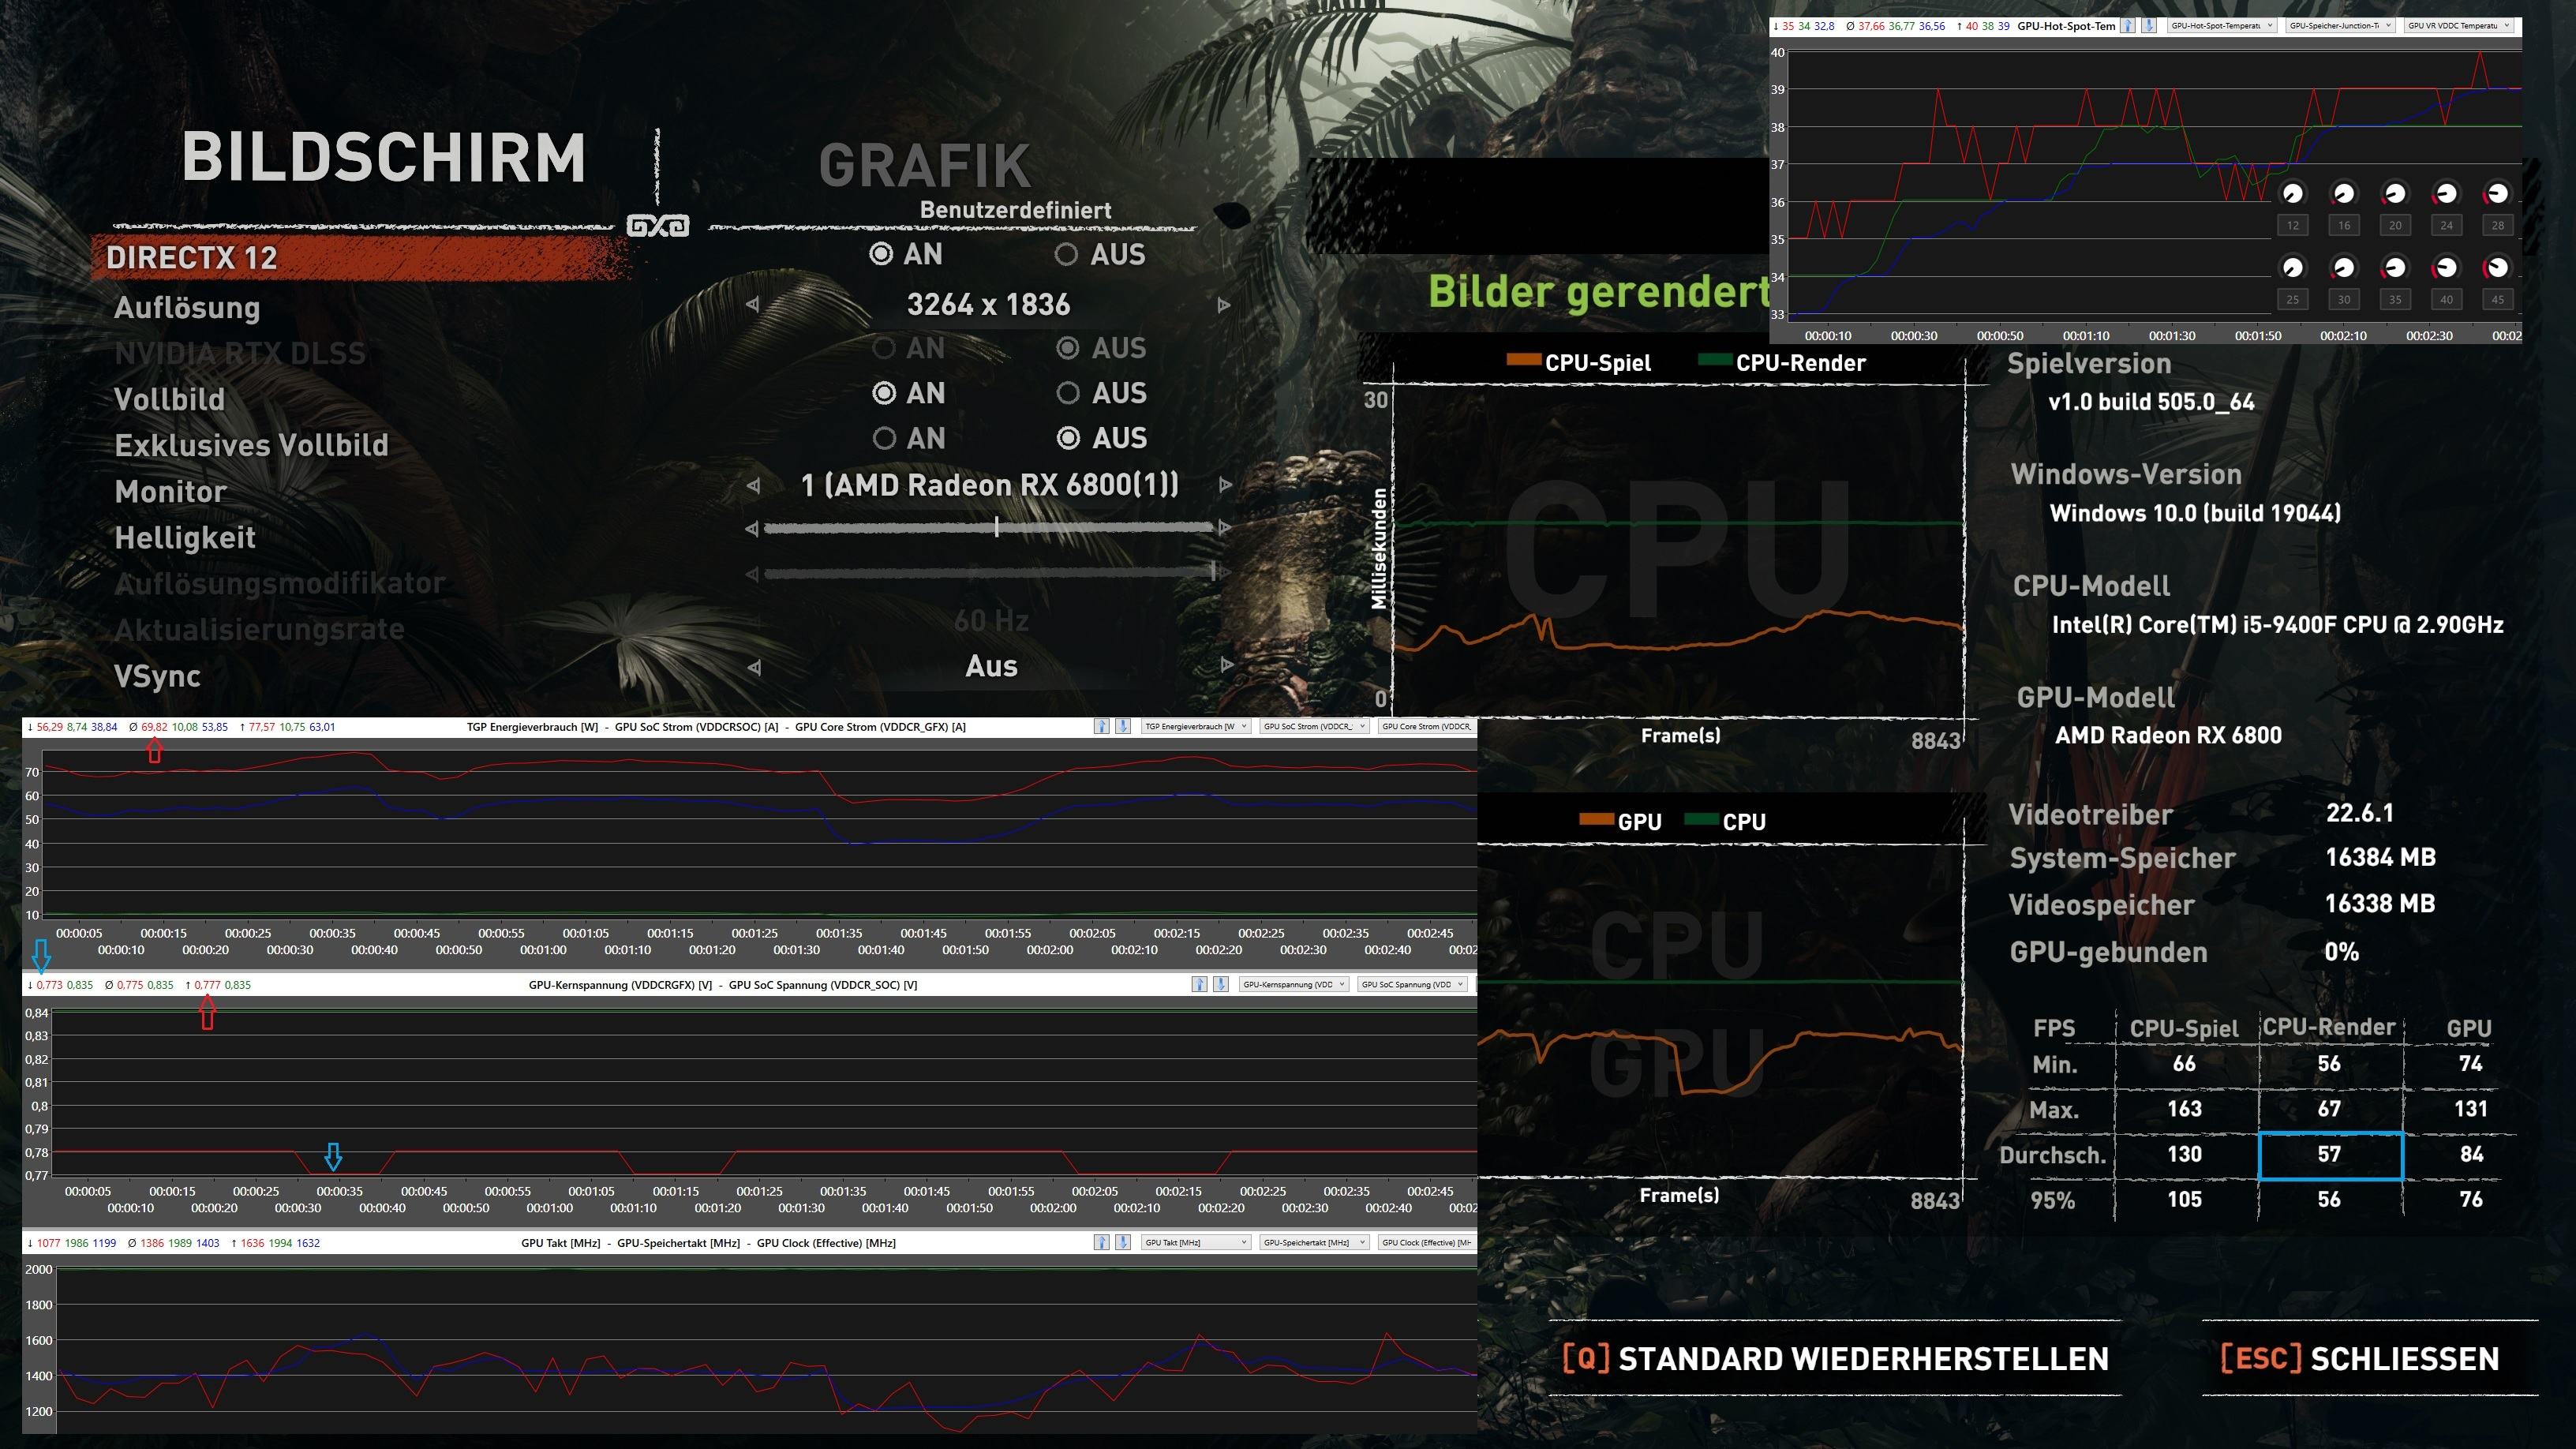
Task: Click the GPU Core Strom dropdown
Action: point(1427,726)
